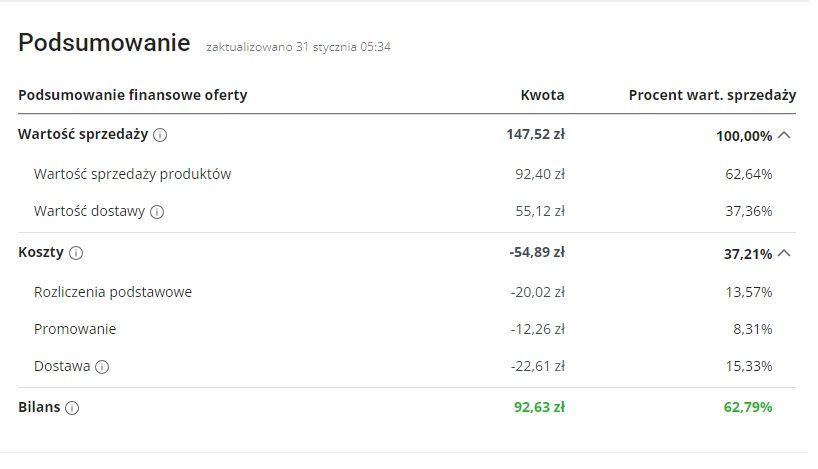
Task: Click the Rozliczenia podstawowe row
Action: [x=407, y=292]
